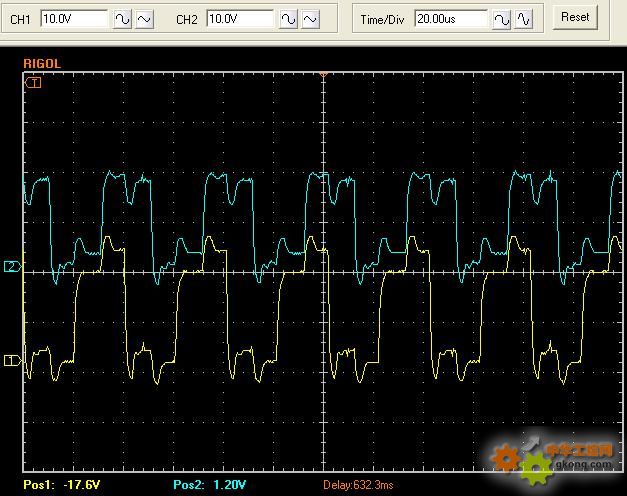The width and height of the screenshot is (627, 496).
Task: Click into the CH1 10.0V scale field
Action: (74, 19)
